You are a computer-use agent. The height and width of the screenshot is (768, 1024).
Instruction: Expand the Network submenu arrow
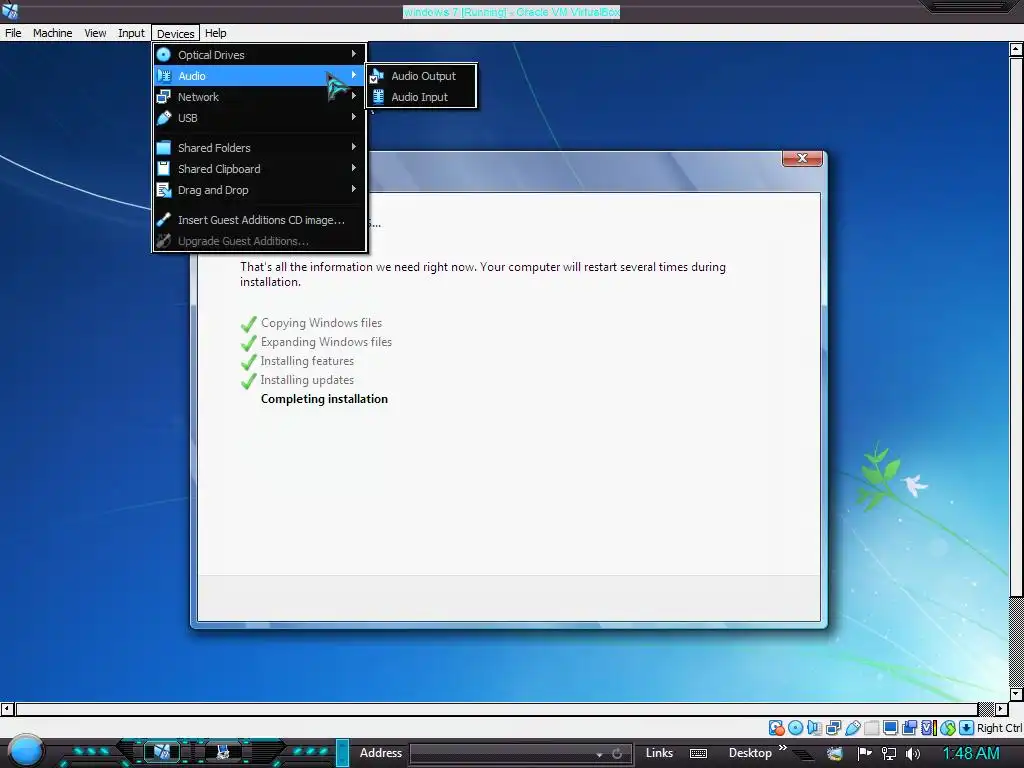[x=354, y=95]
